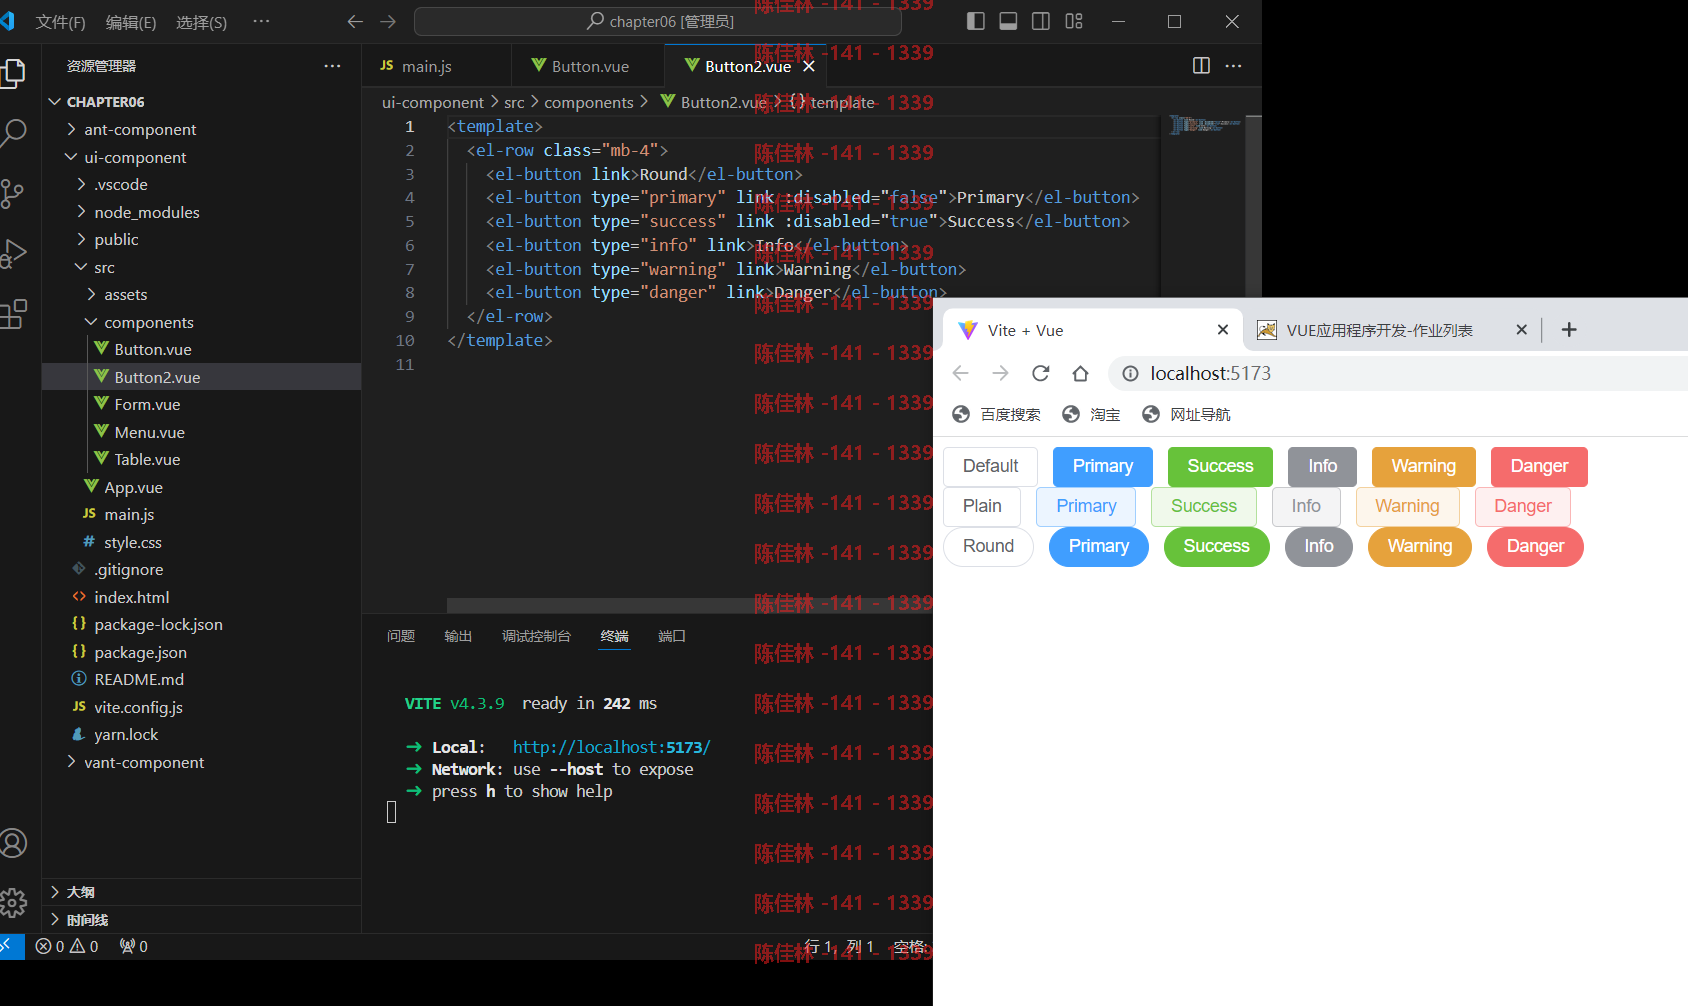Screen dimensions: 1688x1006
Task: Go forward in the browser
Action: click(1000, 373)
